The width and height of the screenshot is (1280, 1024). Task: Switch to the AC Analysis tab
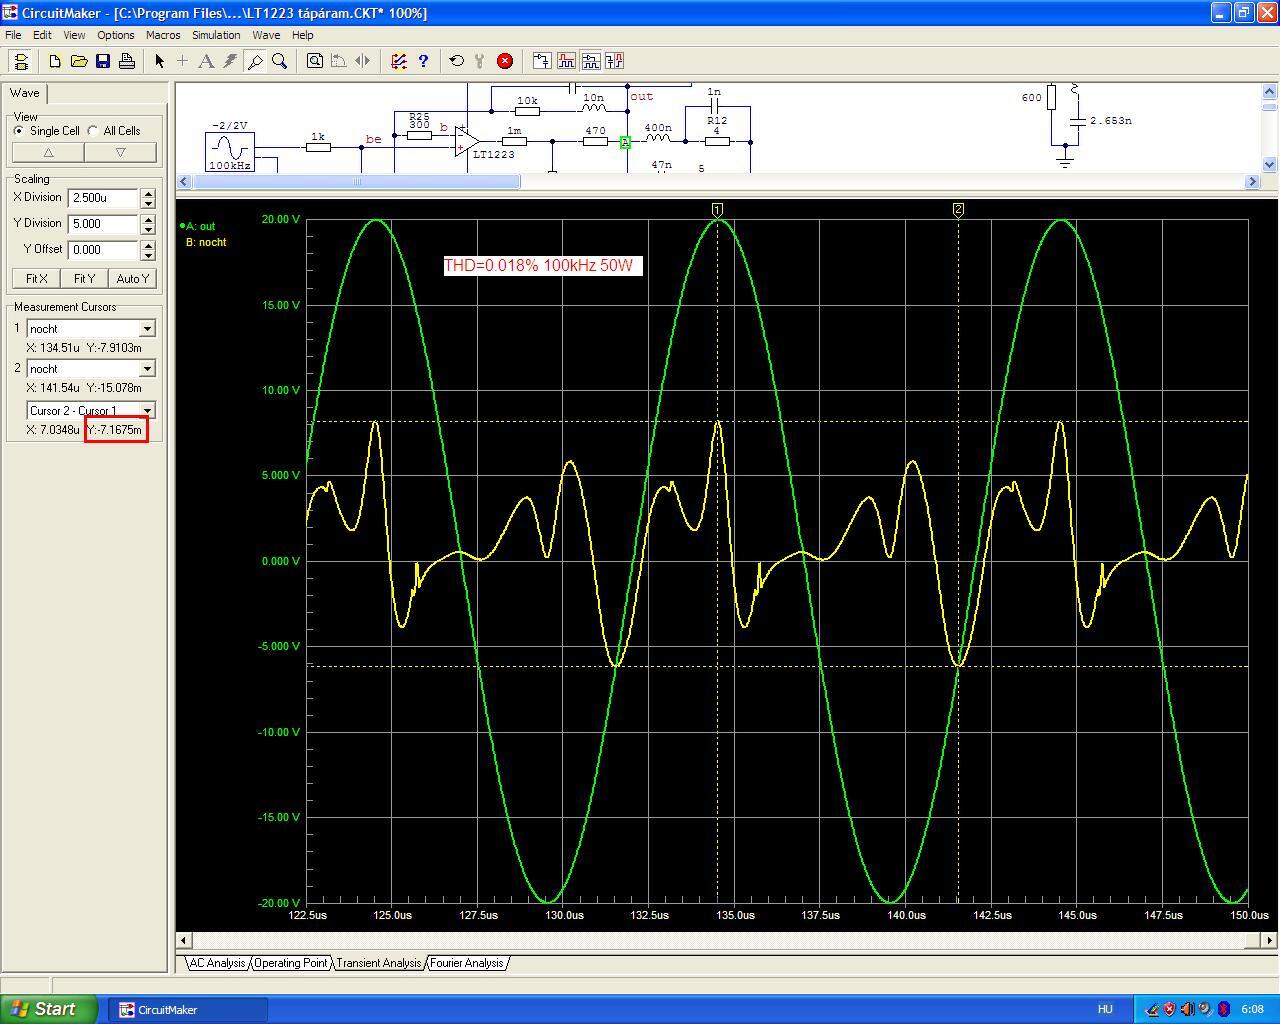(x=217, y=963)
